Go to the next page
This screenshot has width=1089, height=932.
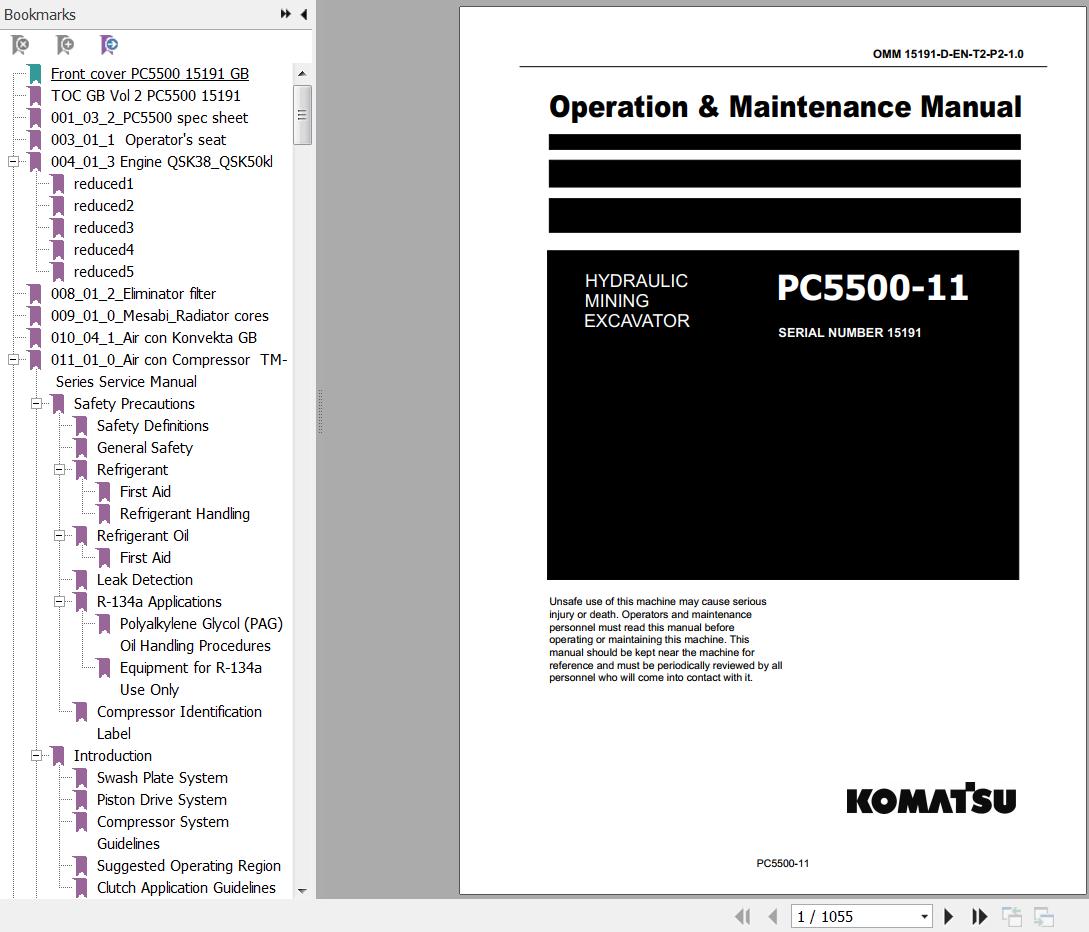(948, 917)
